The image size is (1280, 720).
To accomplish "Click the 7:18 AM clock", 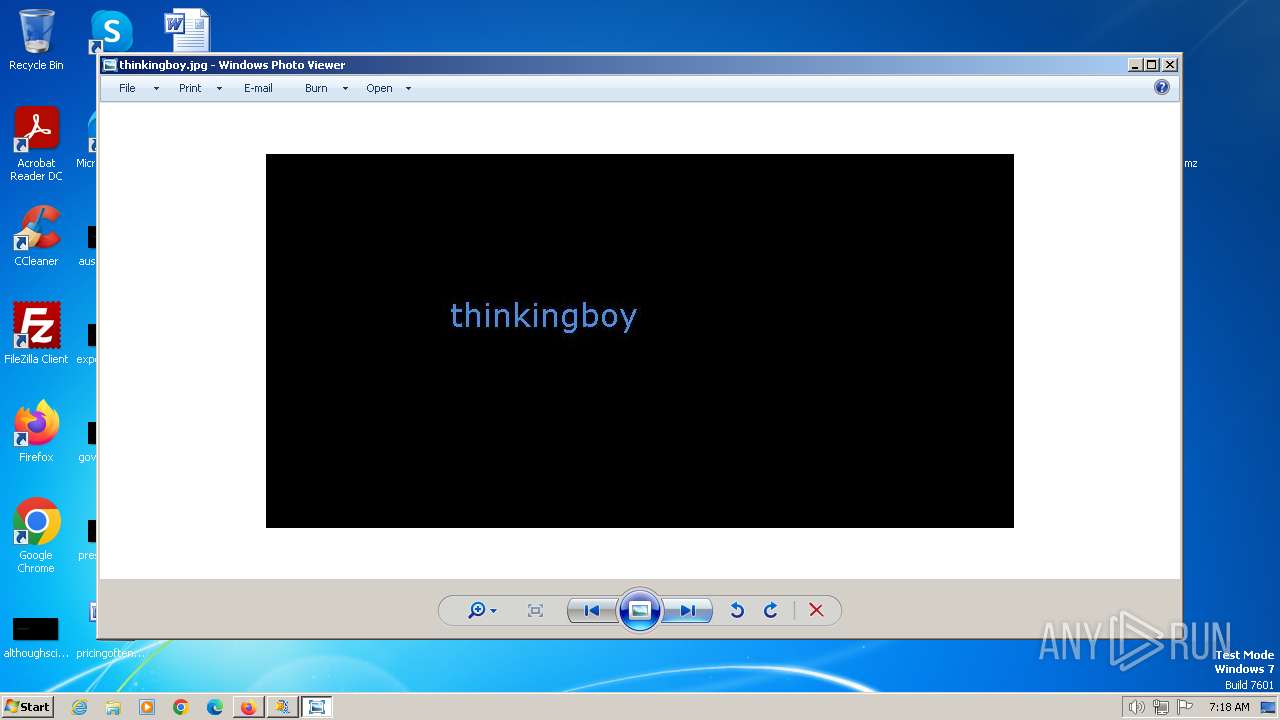I will 1229,707.
